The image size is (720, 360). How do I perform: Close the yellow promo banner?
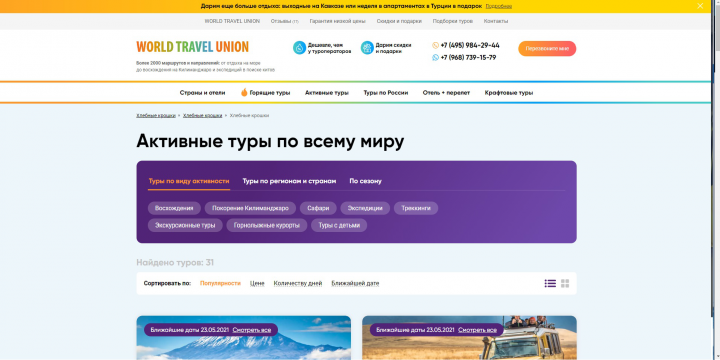click(x=700, y=6)
